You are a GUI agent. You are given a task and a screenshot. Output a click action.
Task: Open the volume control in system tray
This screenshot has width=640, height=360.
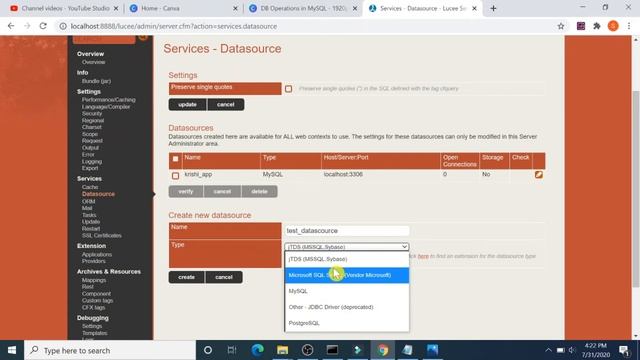pyautogui.click(x=572, y=350)
